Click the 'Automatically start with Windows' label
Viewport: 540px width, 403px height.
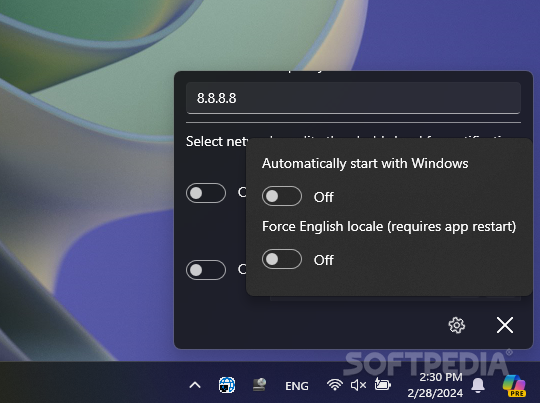coord(365,163)
